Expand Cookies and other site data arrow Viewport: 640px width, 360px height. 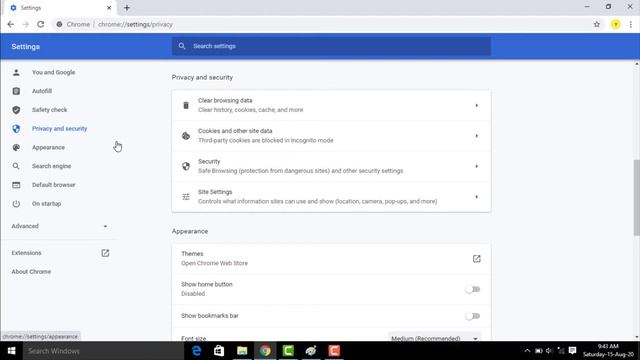(x=476, y=136)
